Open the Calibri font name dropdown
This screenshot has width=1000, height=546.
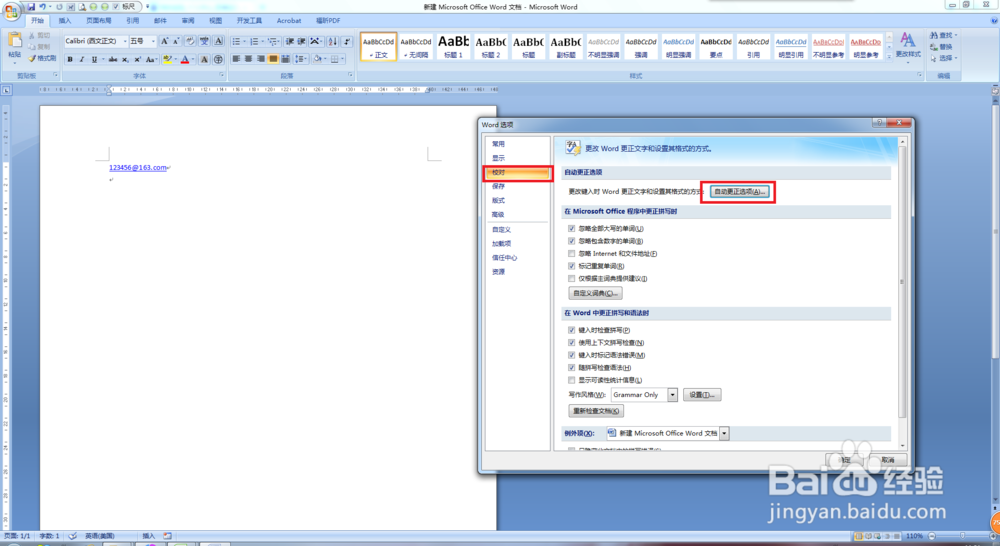[124, 41]
